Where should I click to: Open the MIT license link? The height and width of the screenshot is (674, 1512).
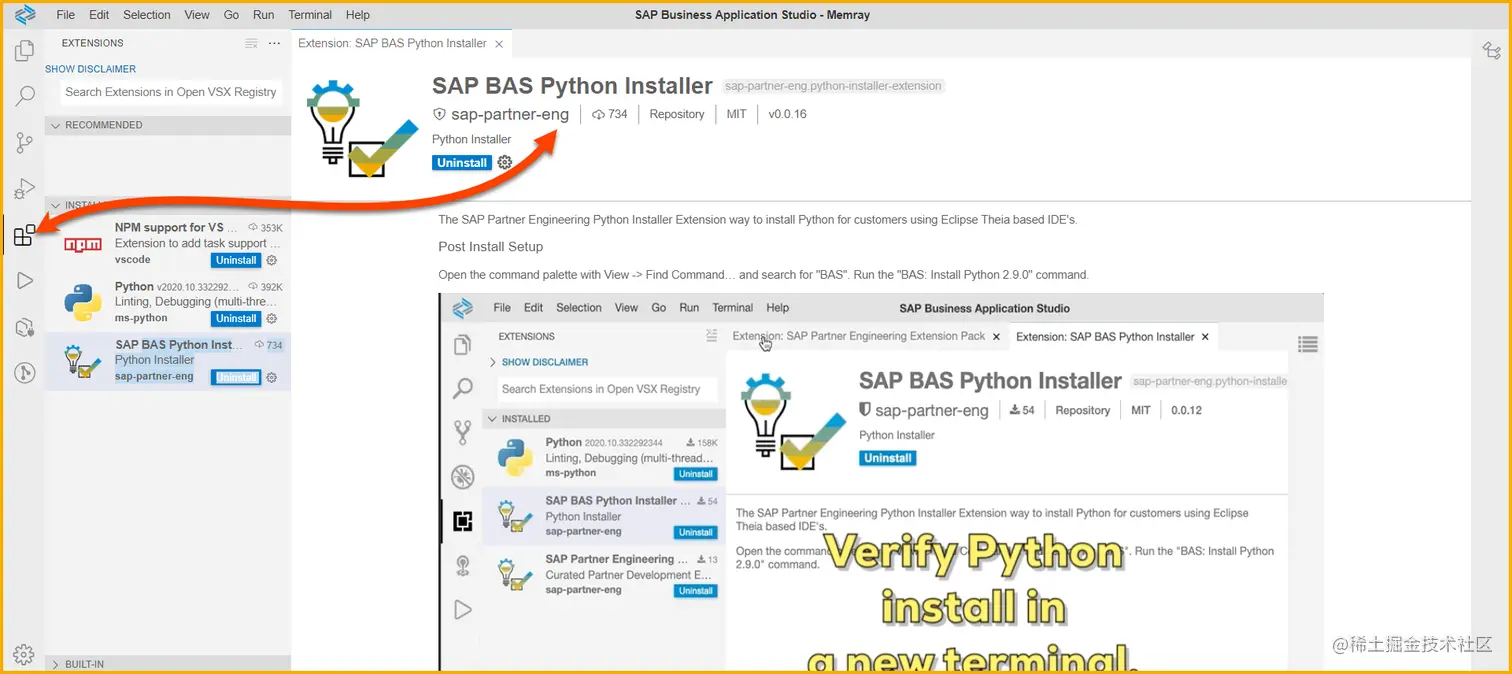point(737,114)
